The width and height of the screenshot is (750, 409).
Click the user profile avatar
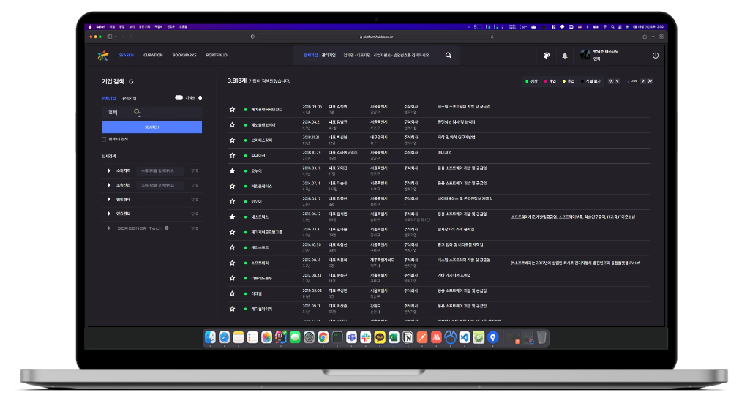pos(584,56)
